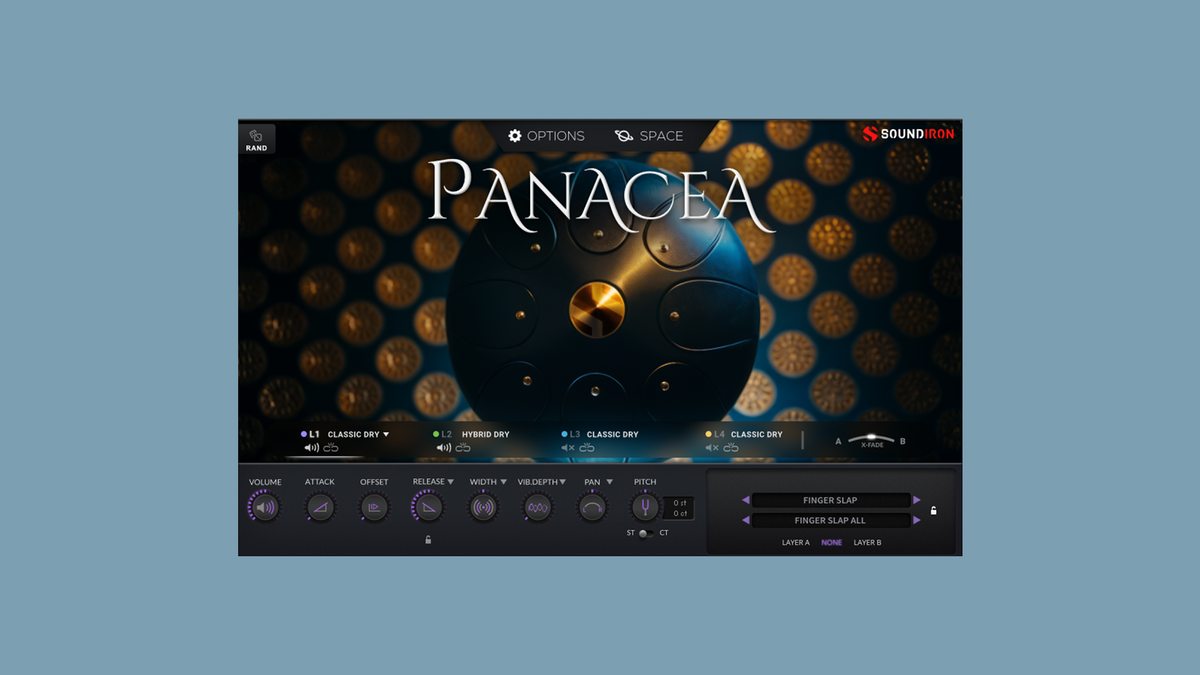This screenshot has height=675, width=1200.
Task: Expand the VIB.DEPTH dropdown arrow
Action: click(x=563, y=482)
